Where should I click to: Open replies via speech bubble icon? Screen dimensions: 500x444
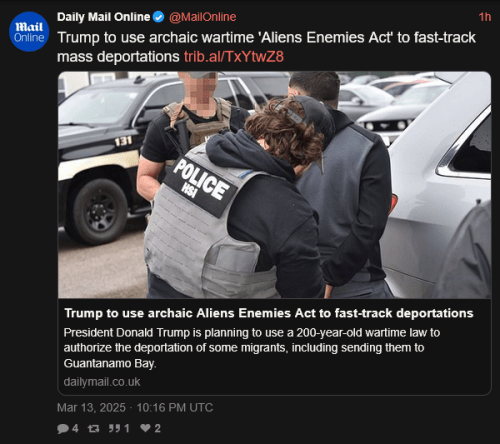coord(63,428)
